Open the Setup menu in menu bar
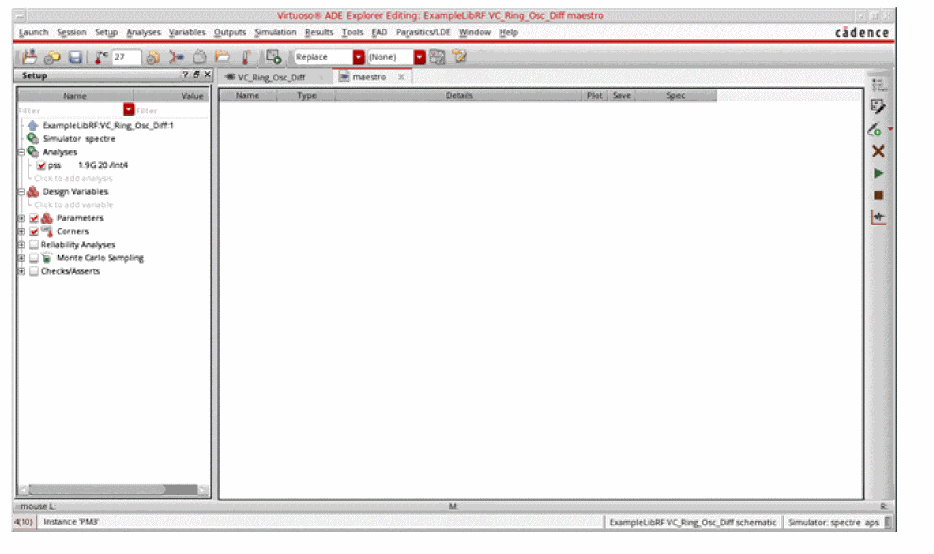Image resolution: width=934 pixels, height=554 pixels. [x=107, y=32]
